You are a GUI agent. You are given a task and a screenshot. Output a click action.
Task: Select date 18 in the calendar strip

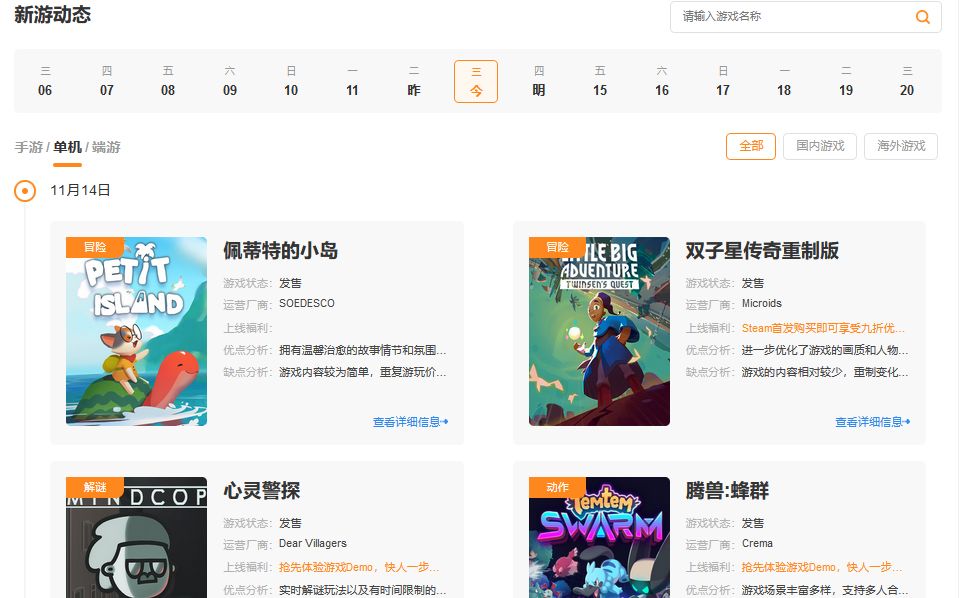(784, 81)
